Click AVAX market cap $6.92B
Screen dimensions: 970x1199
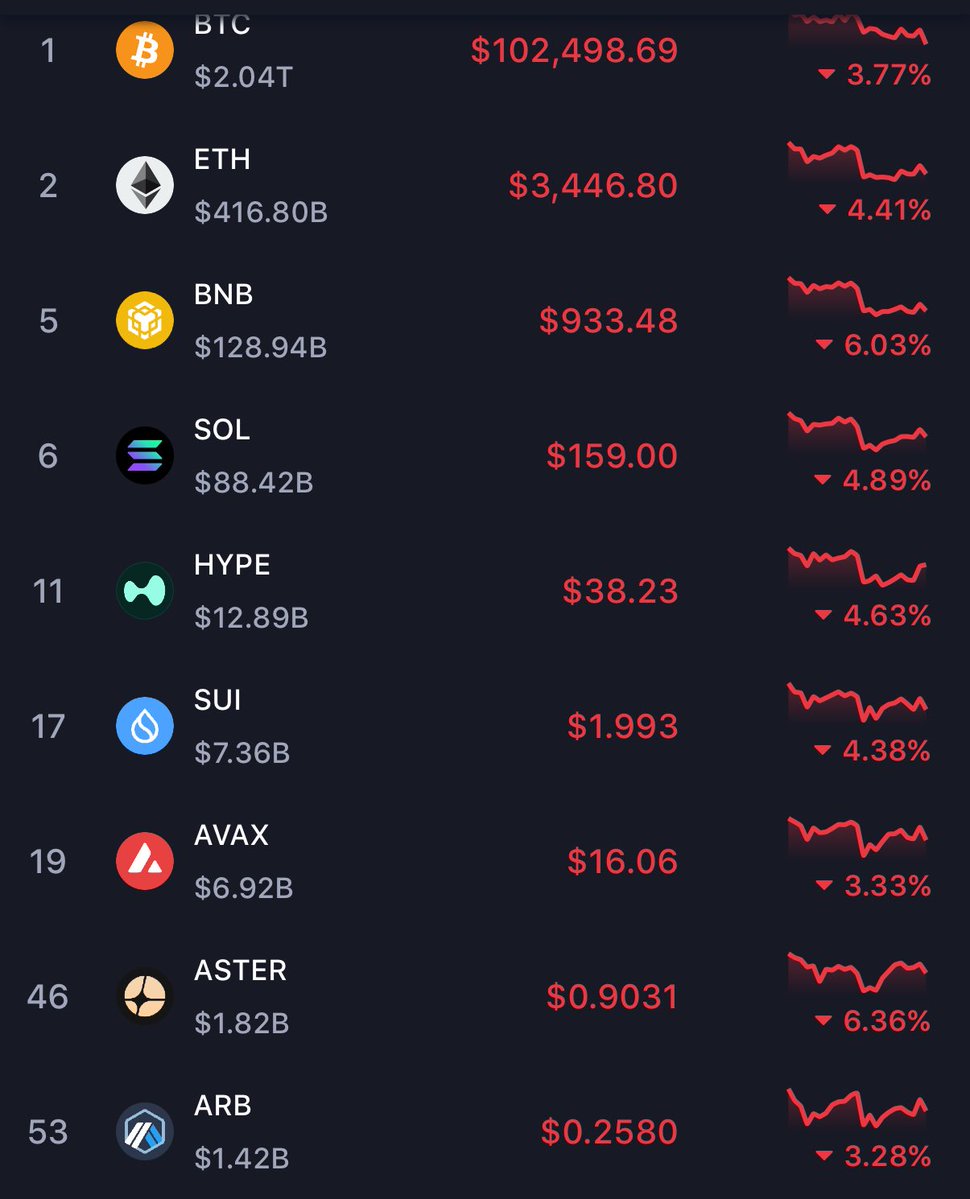[243, 888]
